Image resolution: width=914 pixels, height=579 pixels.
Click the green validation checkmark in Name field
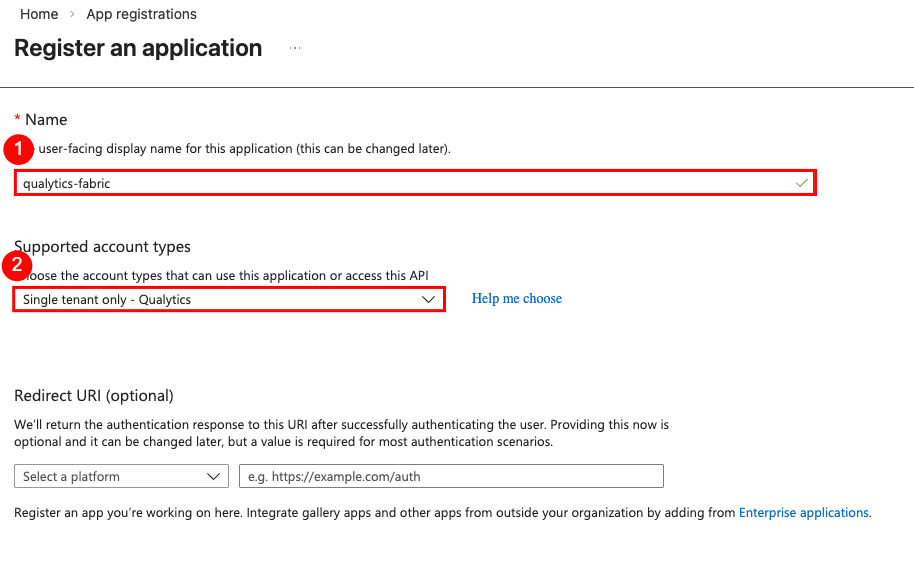point(802,183)
